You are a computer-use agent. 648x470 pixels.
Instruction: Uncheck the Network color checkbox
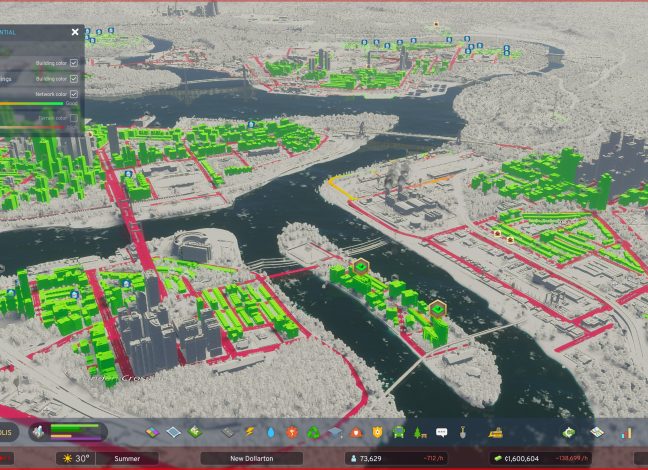tap(74, 94)
